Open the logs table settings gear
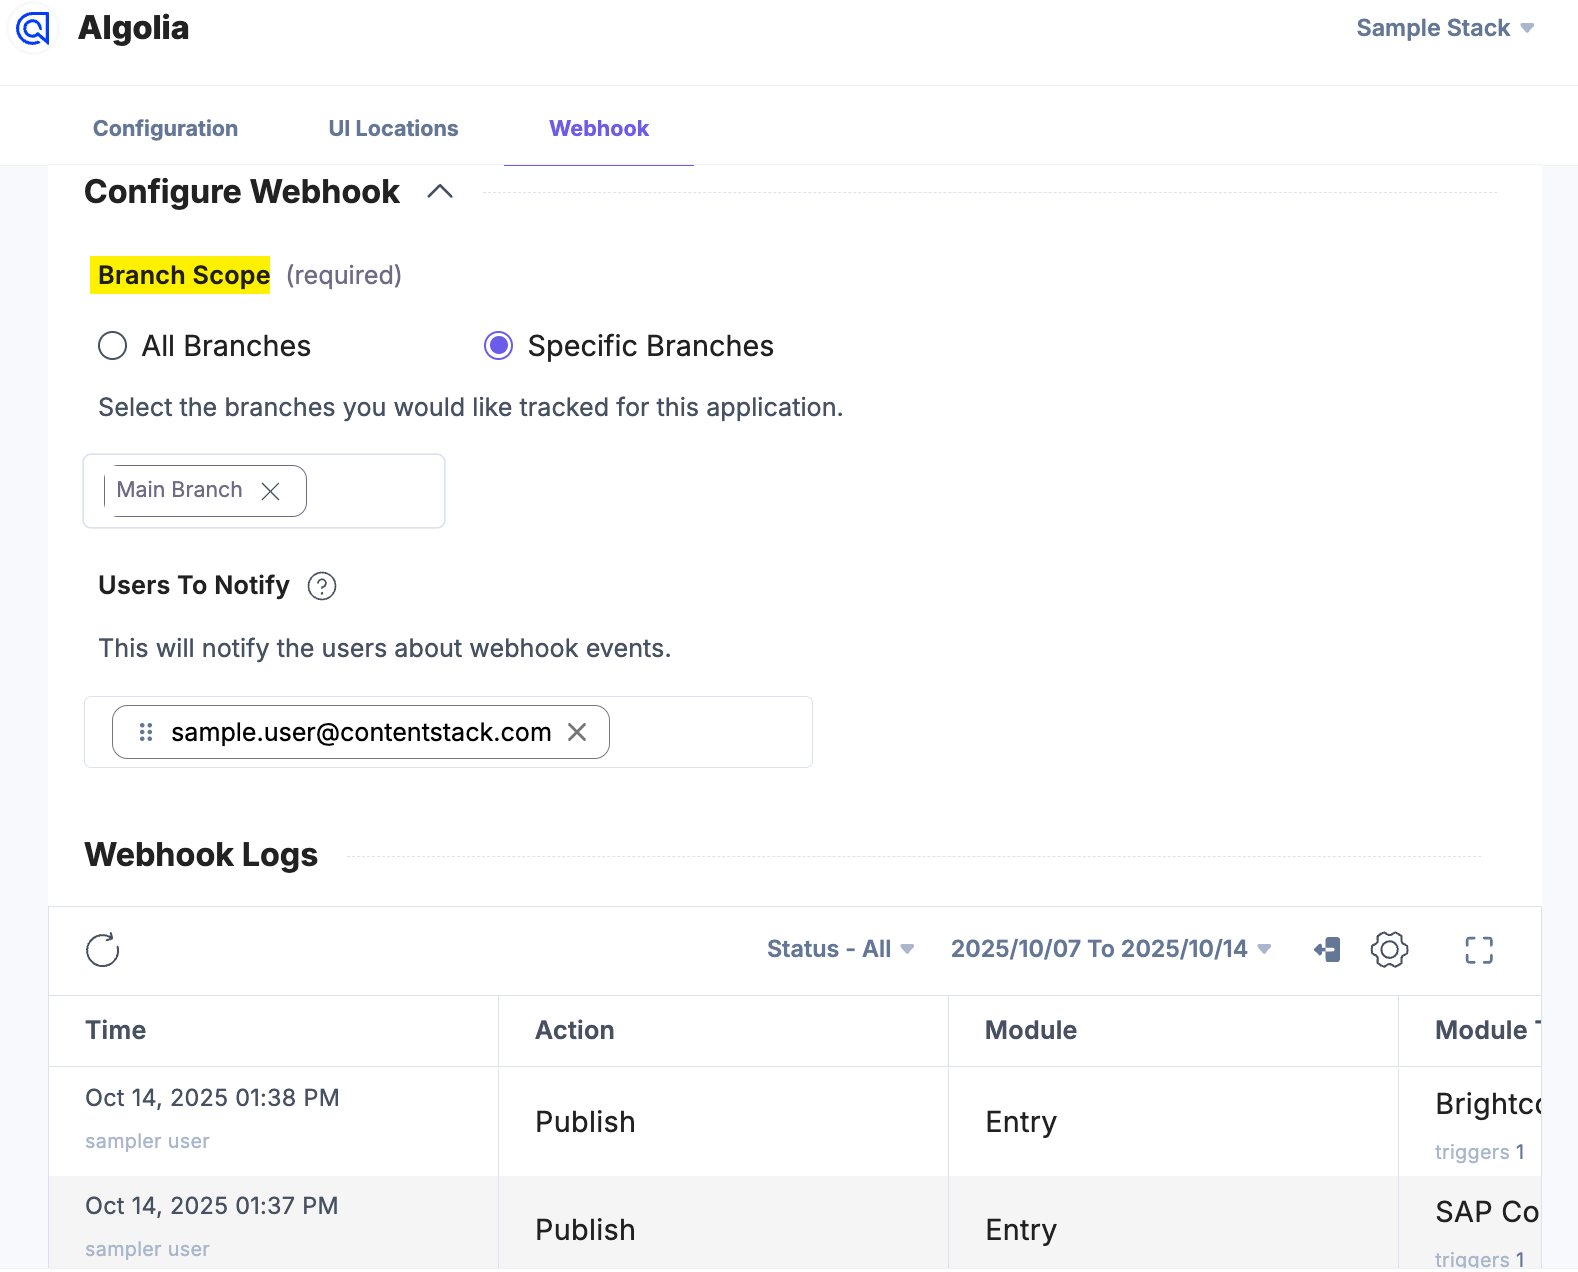The image size is (1578, 1272). 1389,950
